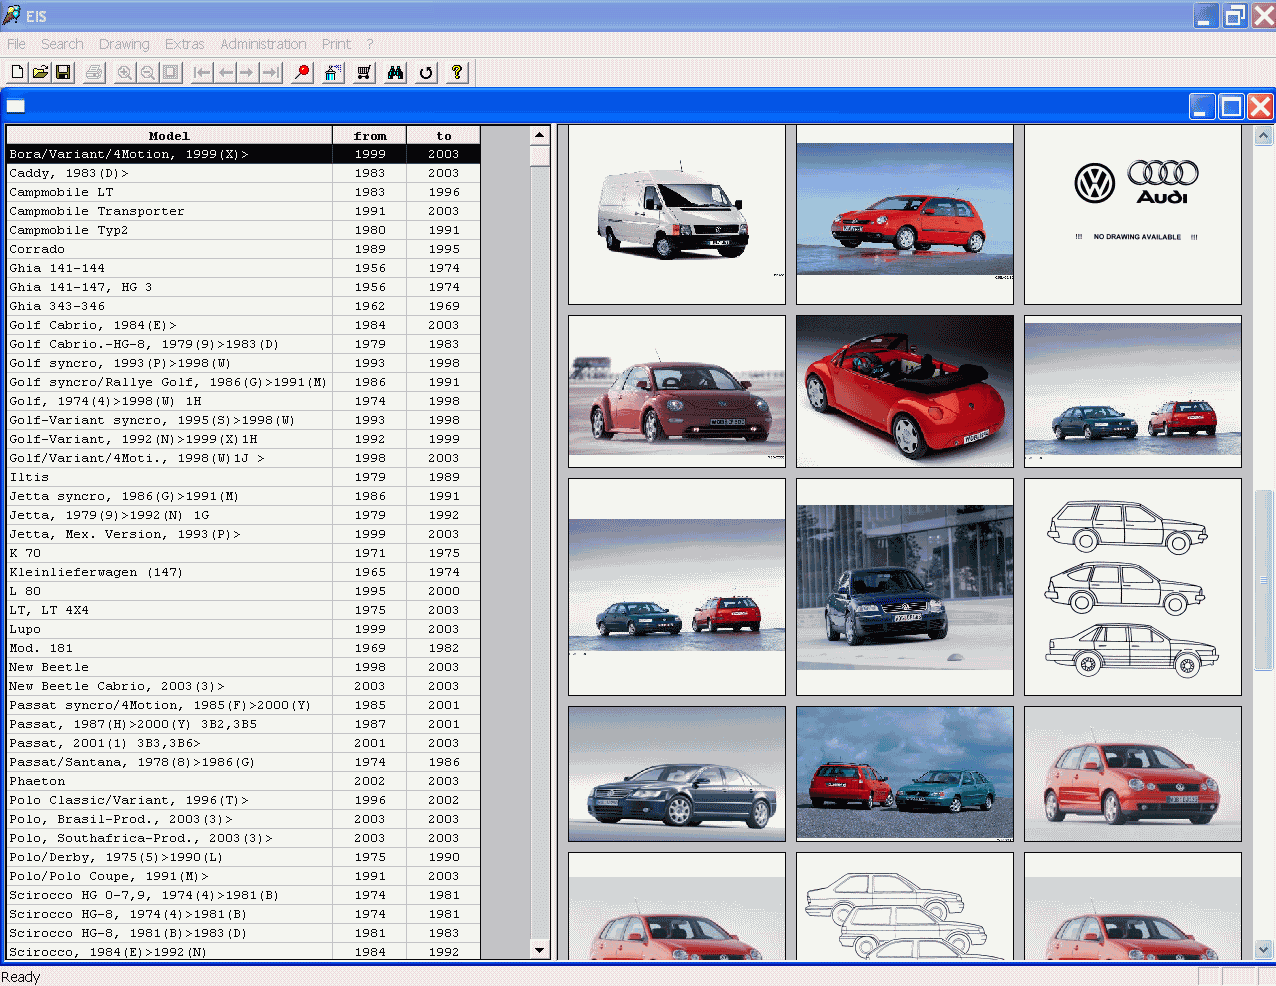
Task: Click the model list scrollbar thumb
Action: [540, 155]
